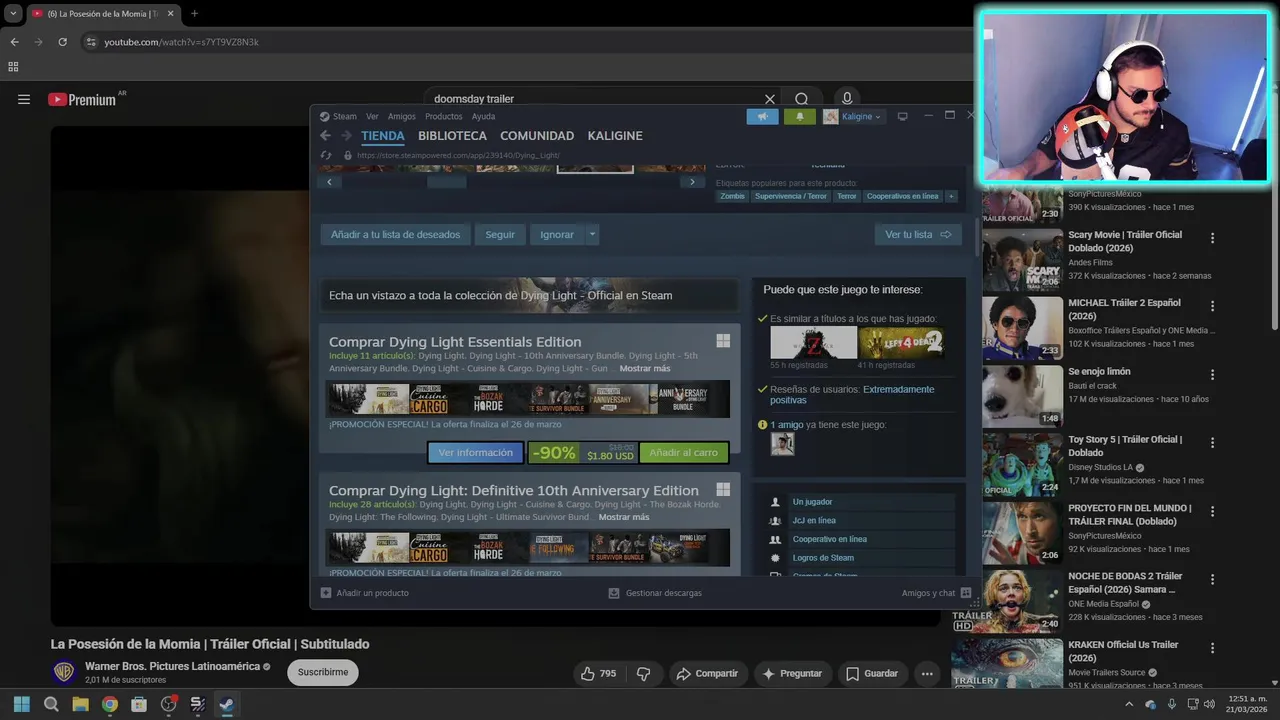Open the KALIGINE profile tab
The height and width of the screenshot is (720, 1280).
[615, 136]
